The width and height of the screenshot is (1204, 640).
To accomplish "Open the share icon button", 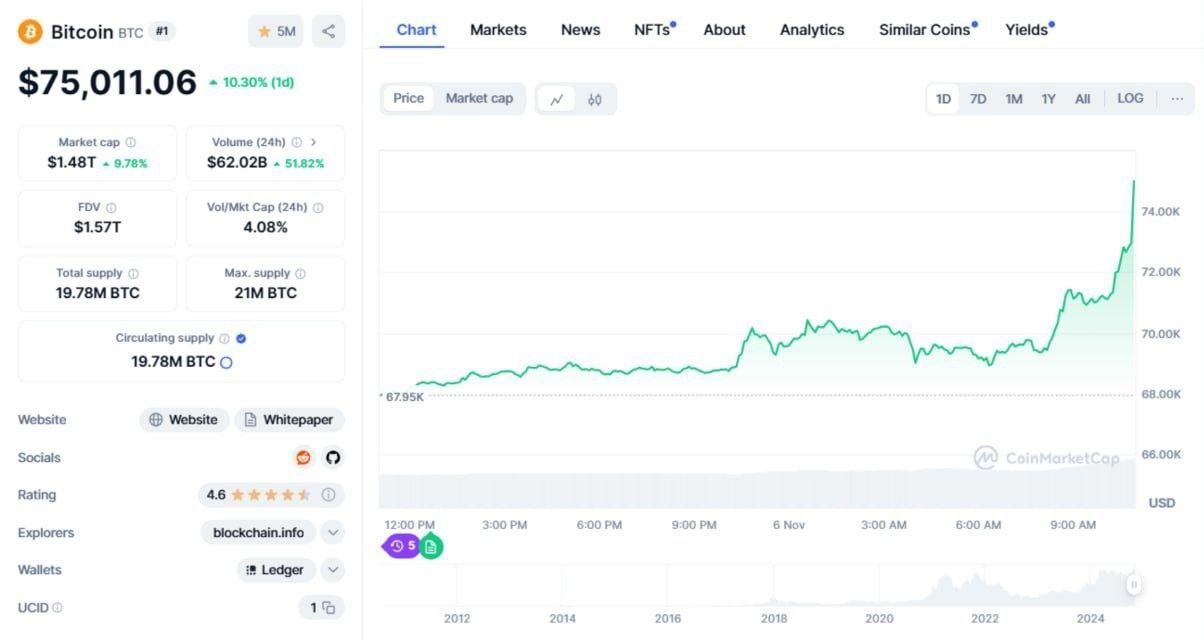I will (329, 31).
